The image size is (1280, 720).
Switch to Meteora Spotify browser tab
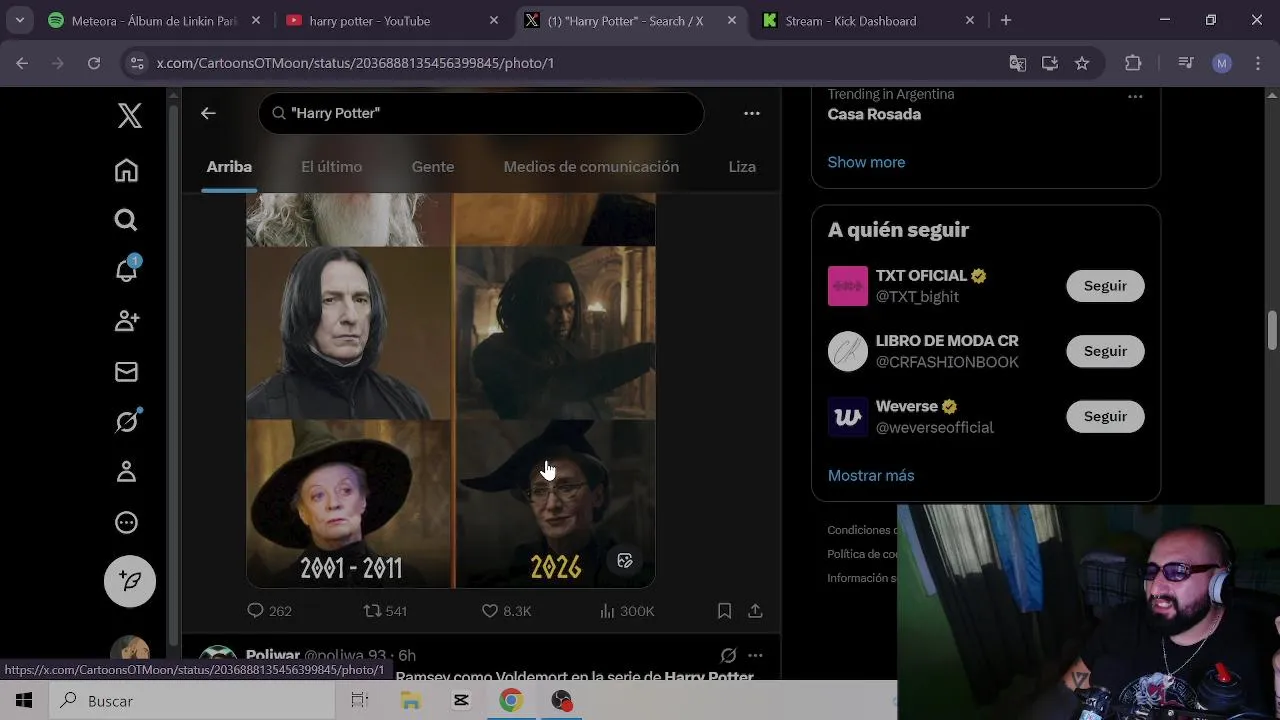[x=154, y=20]
